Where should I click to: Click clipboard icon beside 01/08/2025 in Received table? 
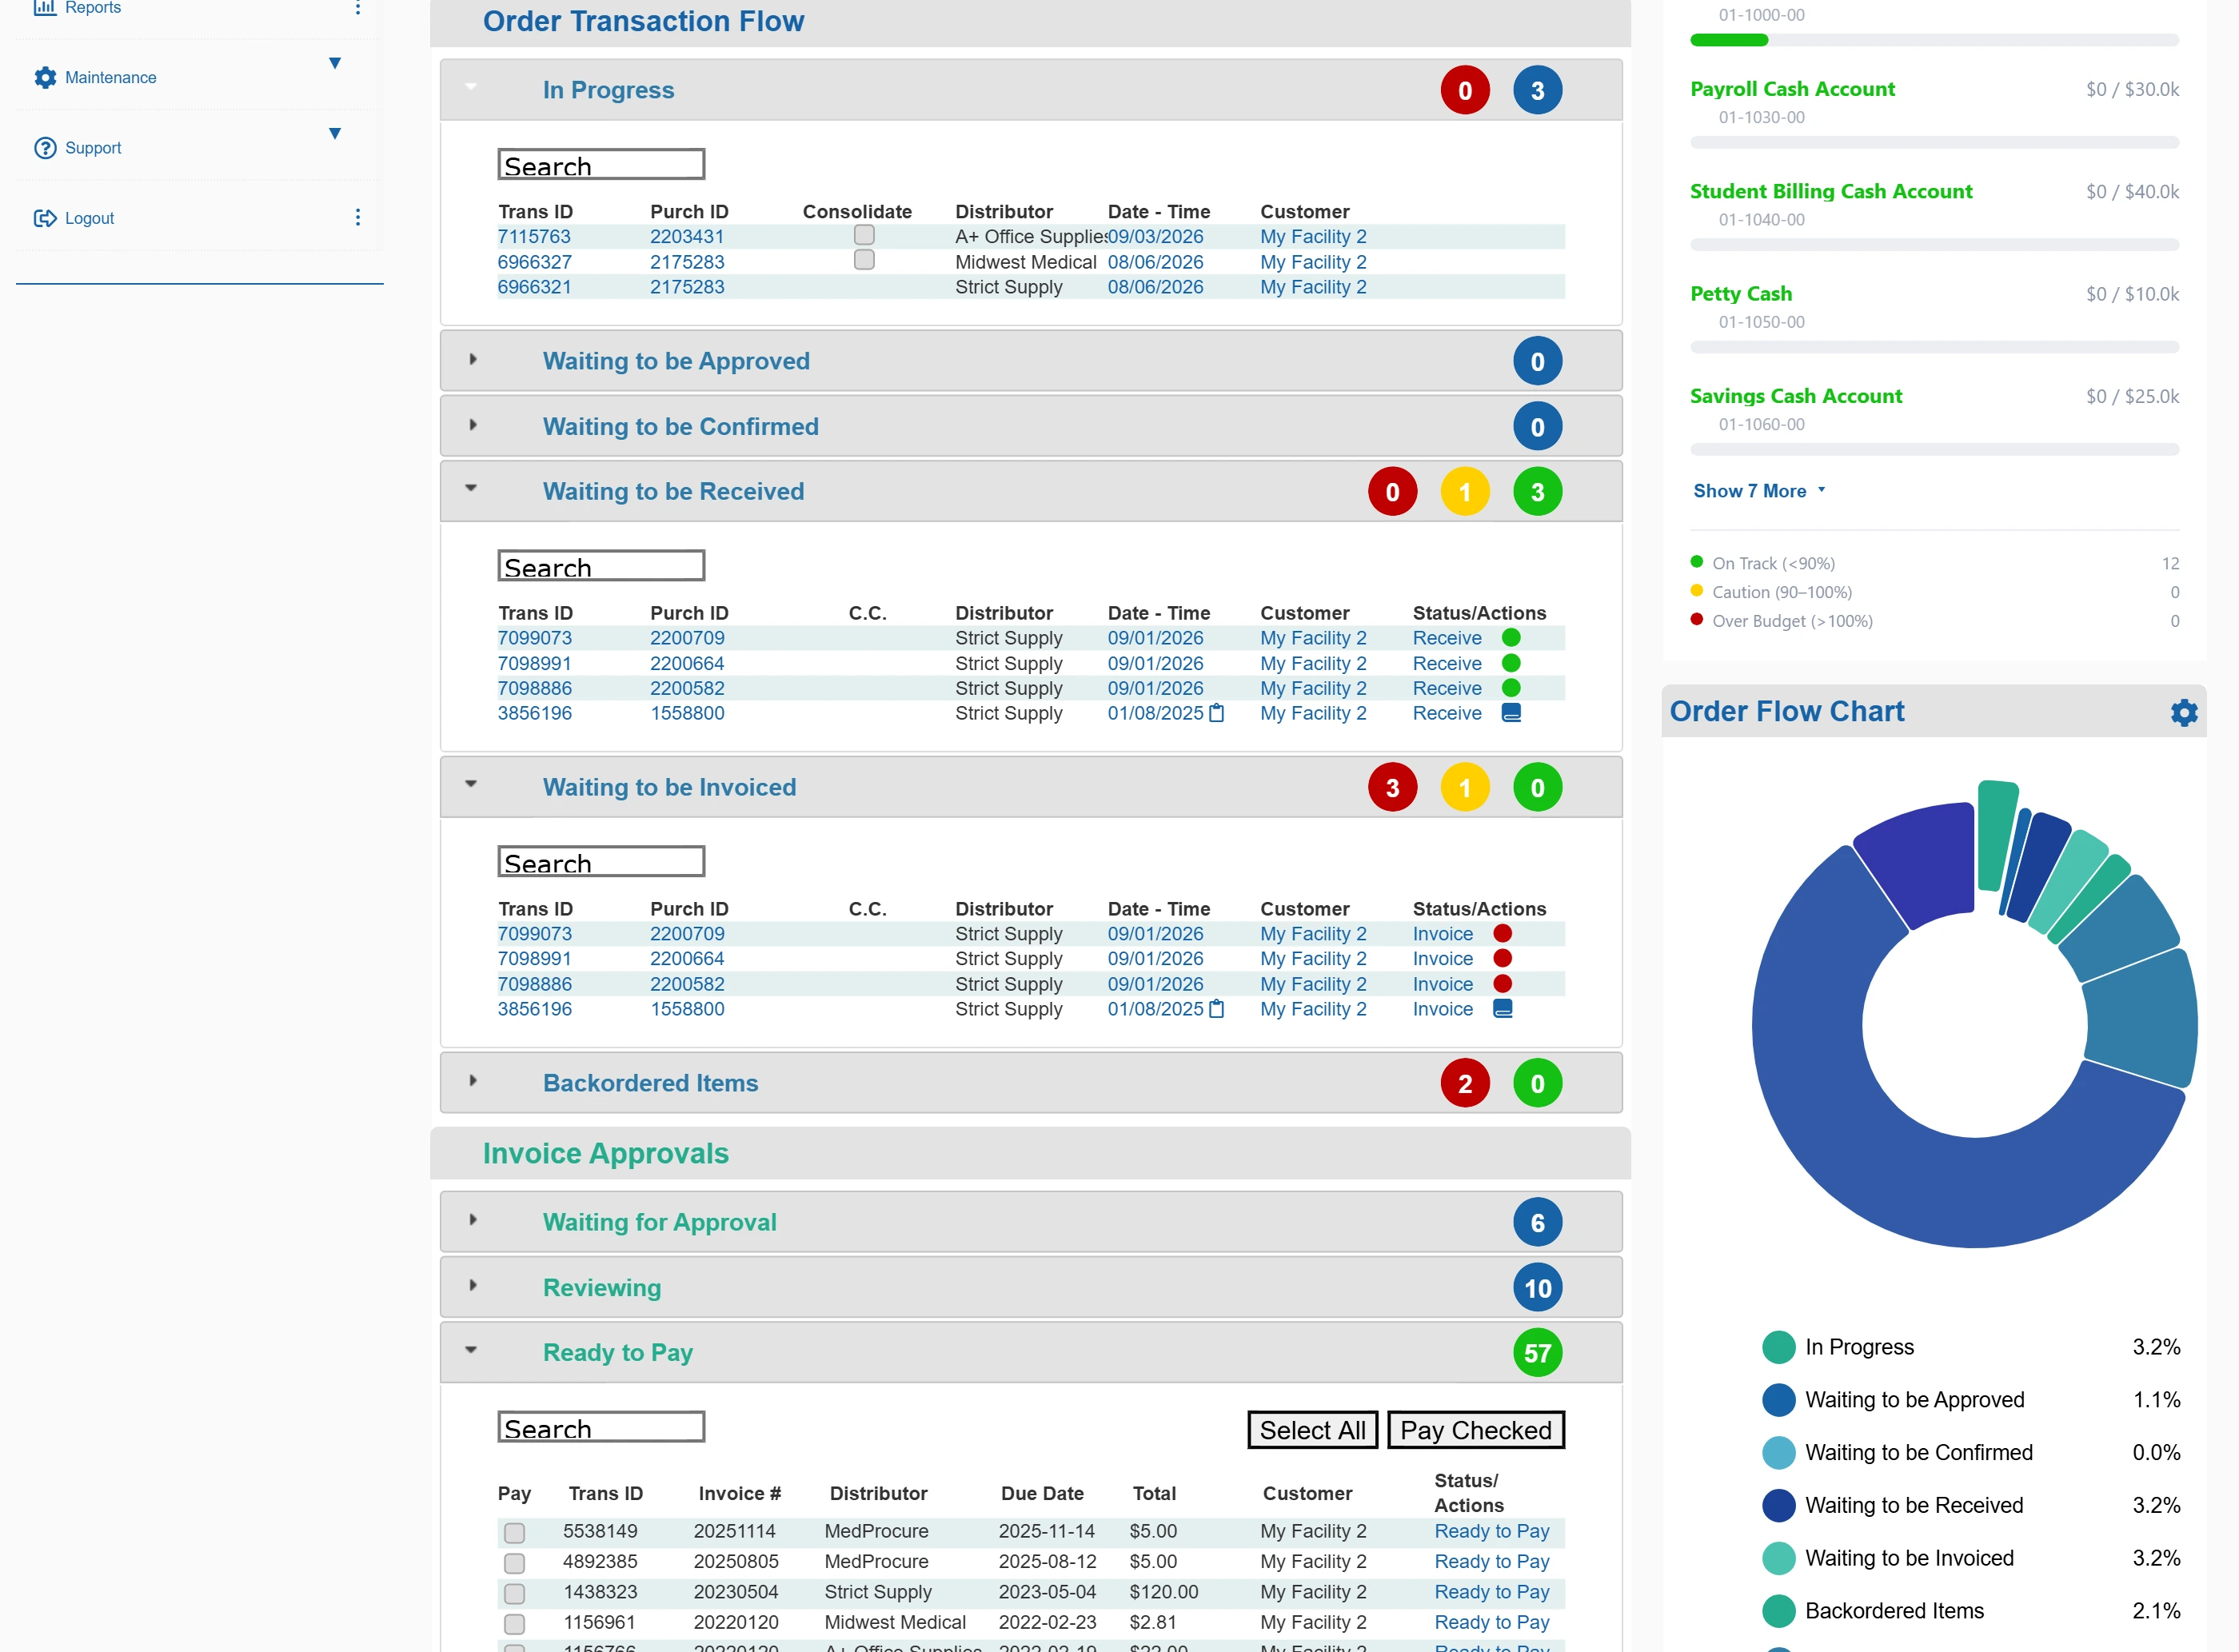click(x=1216, y=713)
